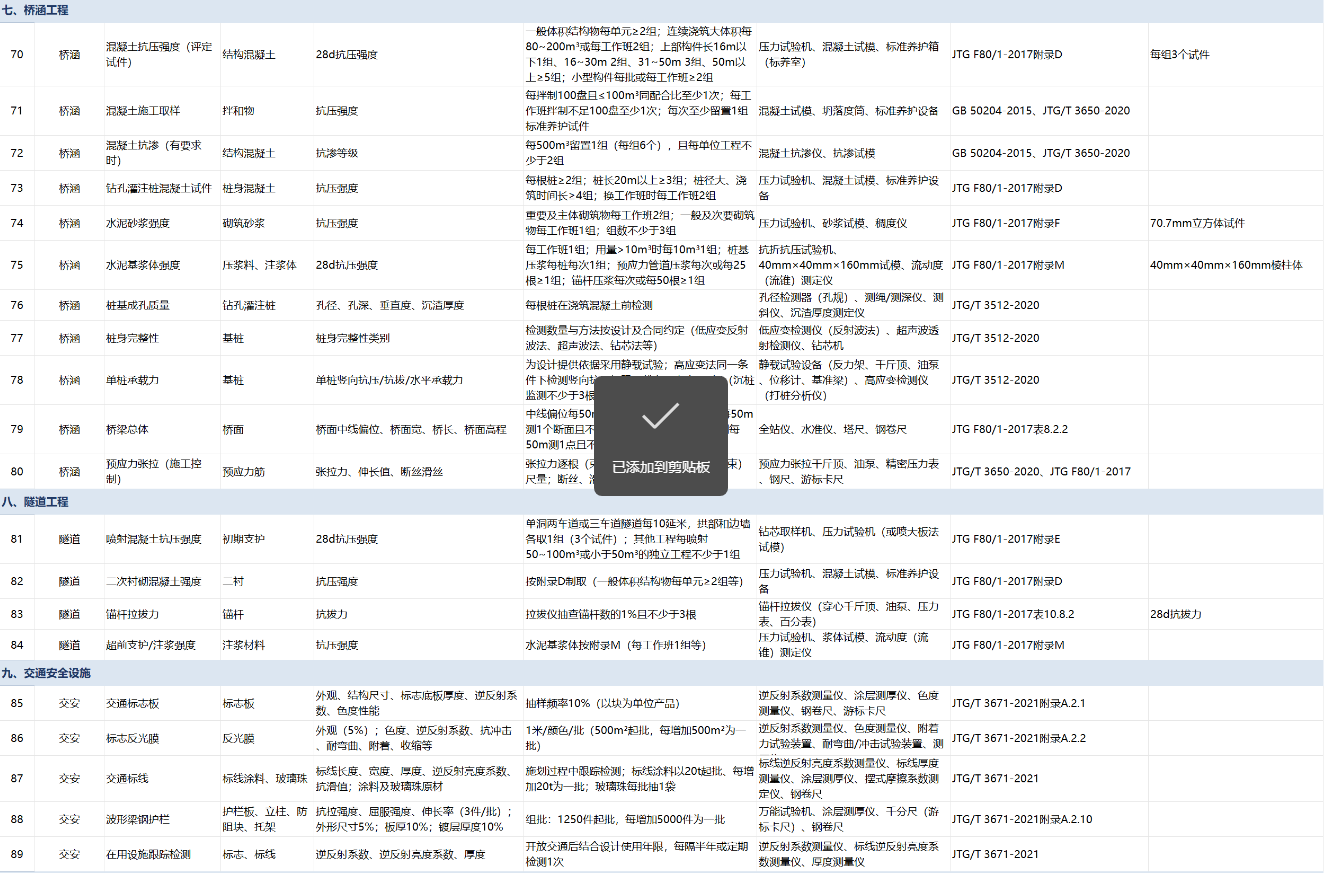The height and width of the screenshot is (873, 1324).
Task: Select the remark 70.7mm立方体试件
Action: click(x=1197, y=223)
